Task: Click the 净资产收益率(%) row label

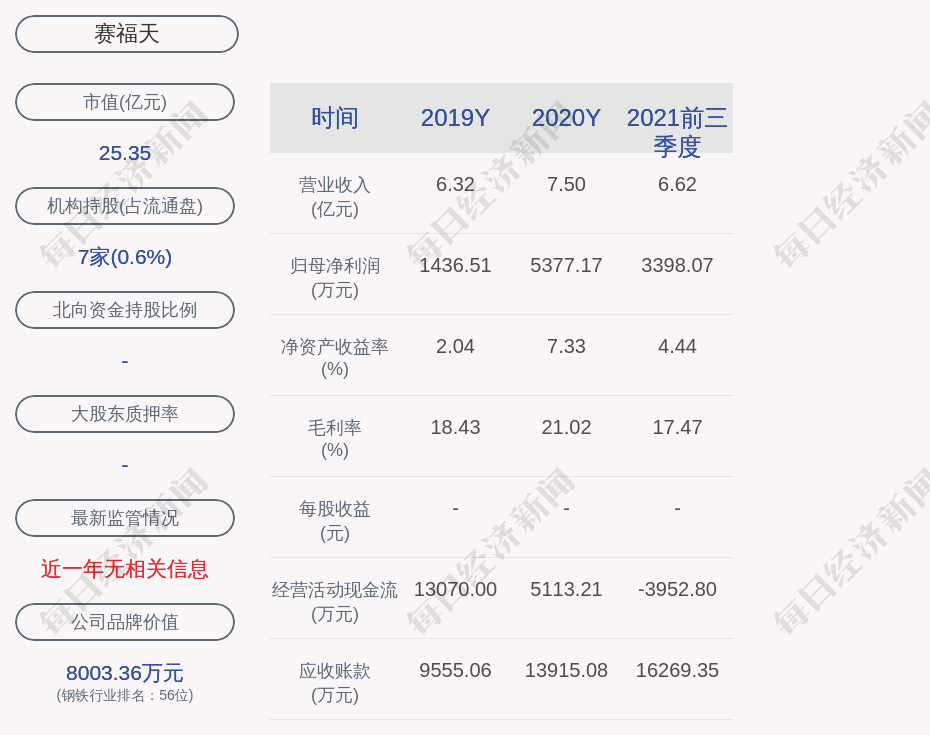Action: pos(335,358)
